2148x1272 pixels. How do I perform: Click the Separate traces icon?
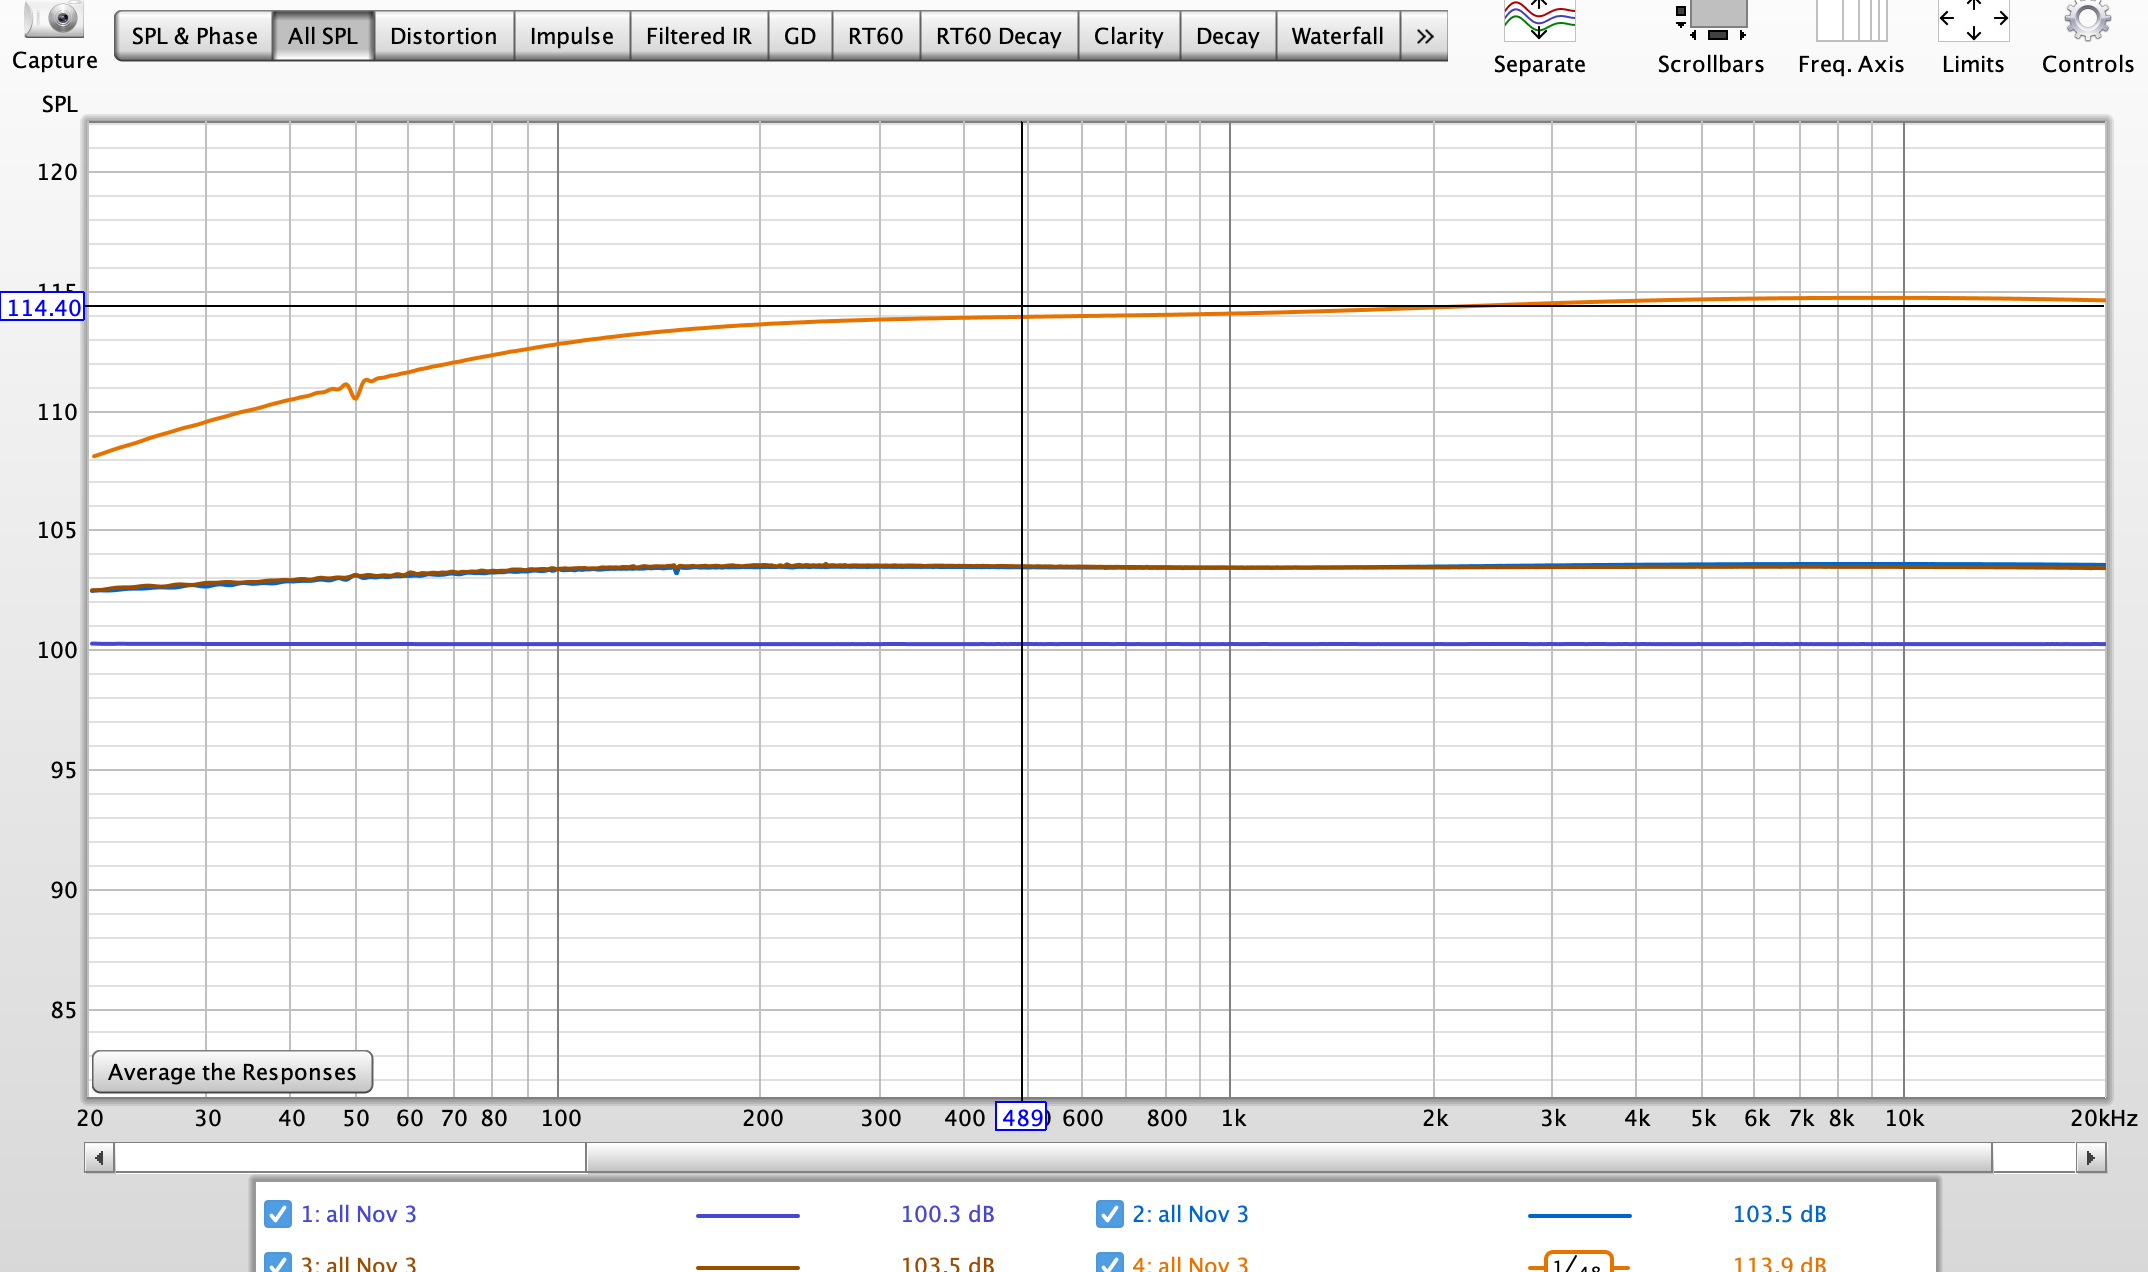point(1539,22)
